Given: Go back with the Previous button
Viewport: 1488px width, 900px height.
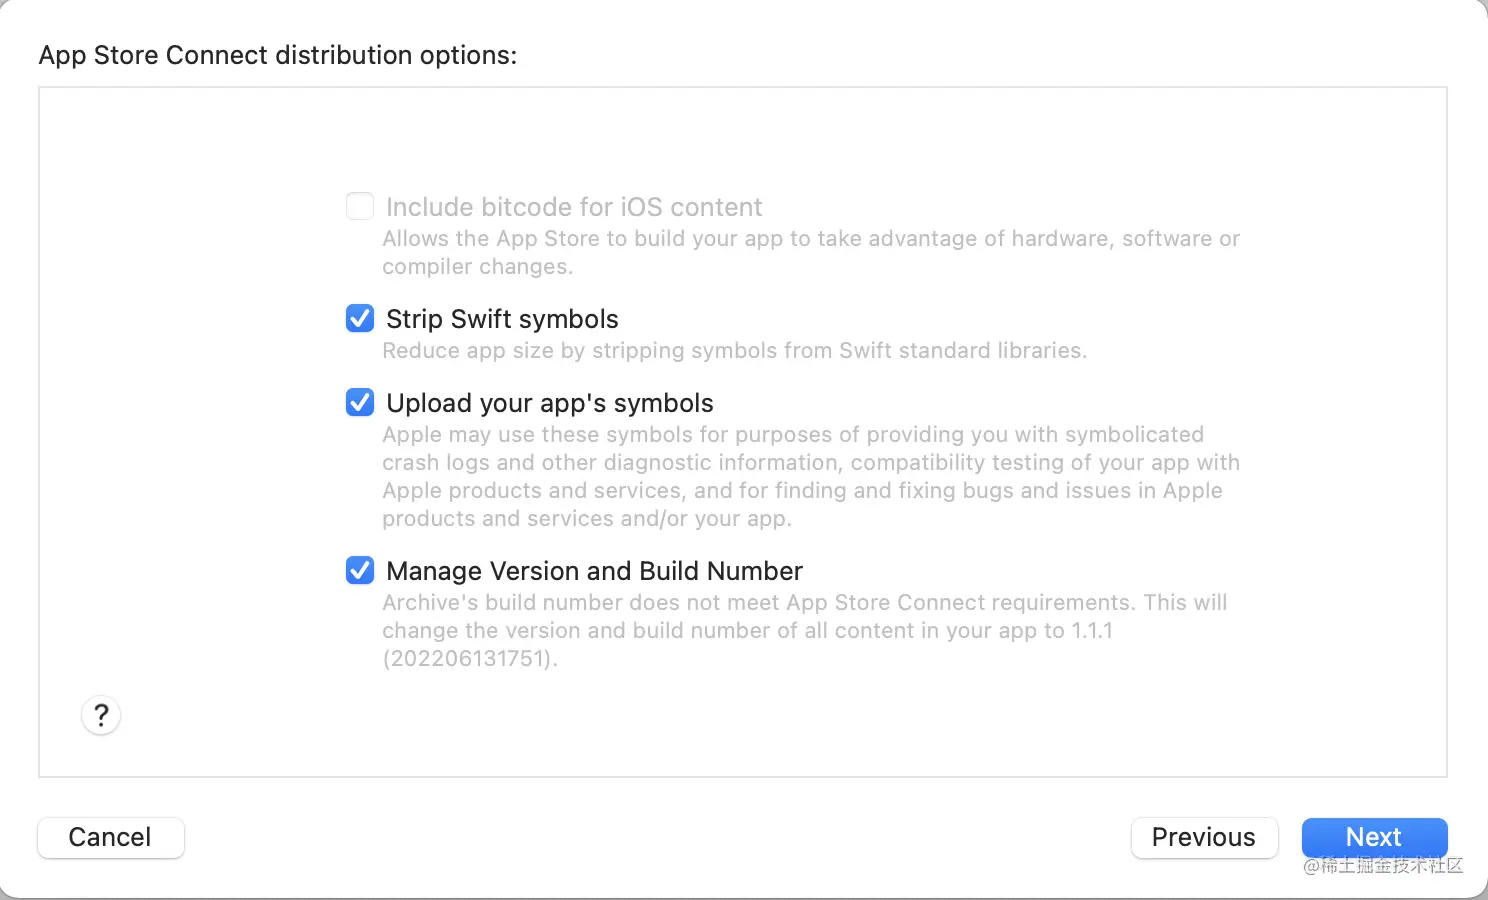Looking at the screenshot, I should tap(1204, 837).
